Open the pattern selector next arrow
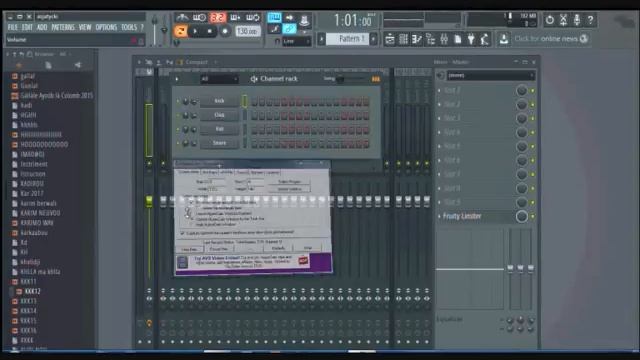Viewport: 640px width, 360px height. point(373,39)
